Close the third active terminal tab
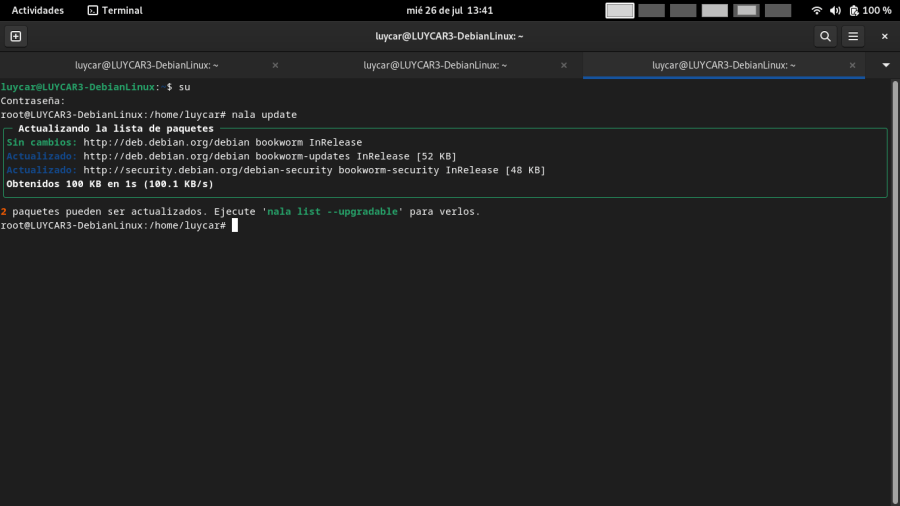The height and width of the screenshot is (506, 900). (852, 65)
